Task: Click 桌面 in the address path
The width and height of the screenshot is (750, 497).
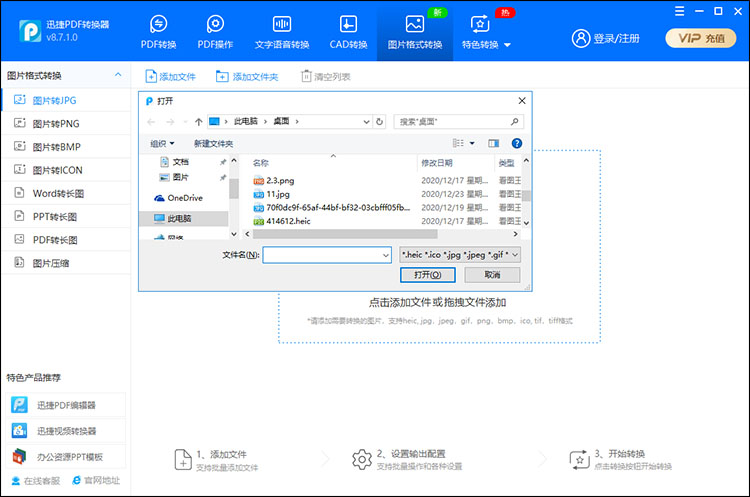Action: click(x=281, y=121)
